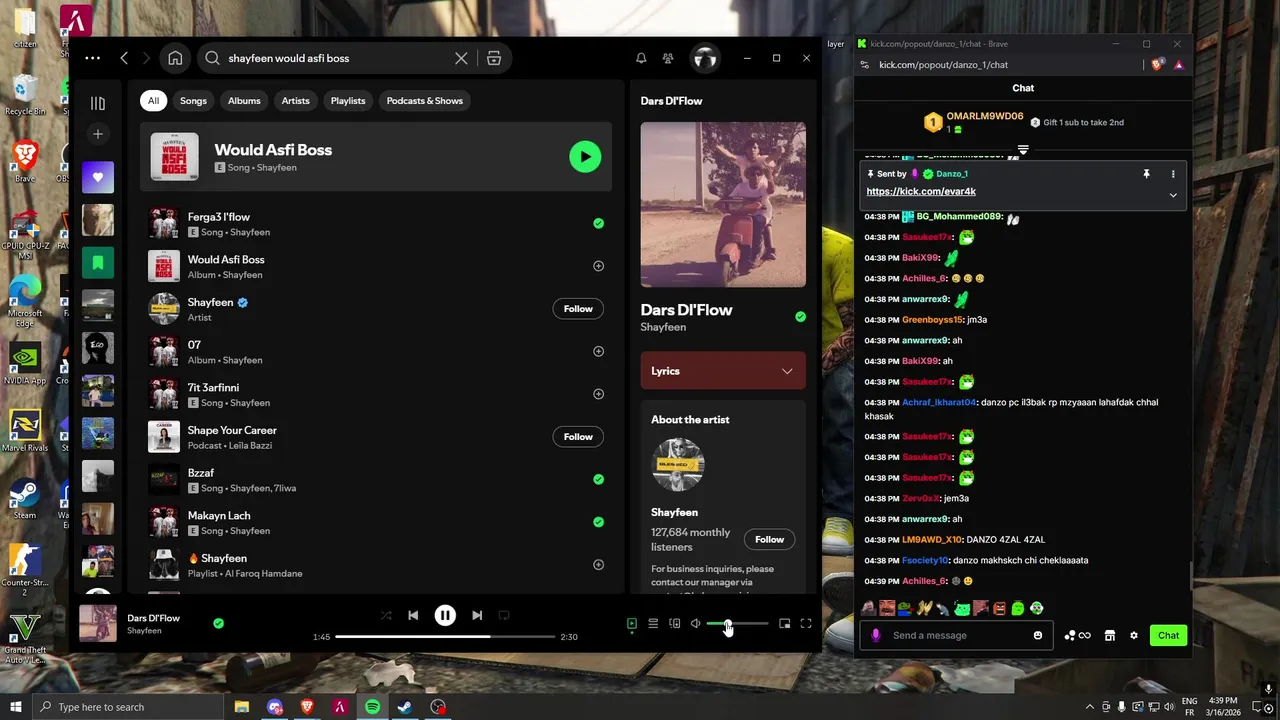
Task: Open Kick chat settings gear
Action: (1134, 635)
